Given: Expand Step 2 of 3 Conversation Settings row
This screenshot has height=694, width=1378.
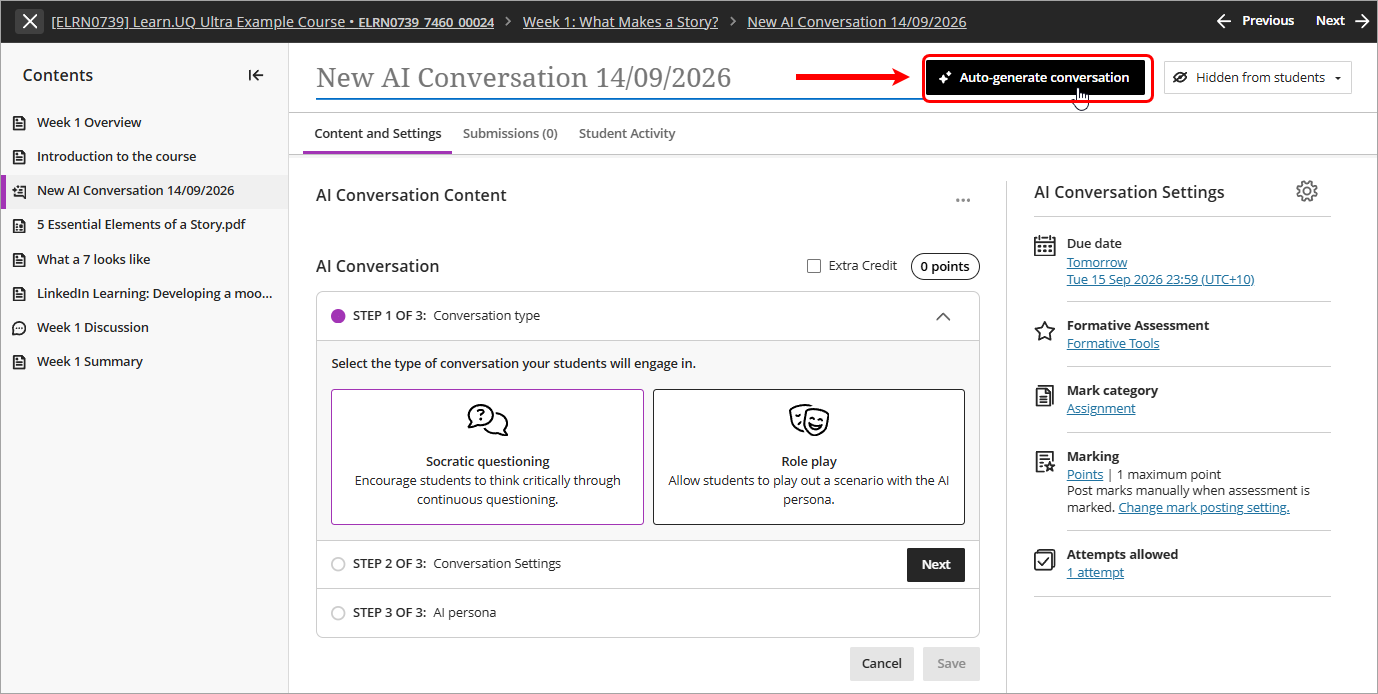Looking at the screenshot, I should [648, 564].
